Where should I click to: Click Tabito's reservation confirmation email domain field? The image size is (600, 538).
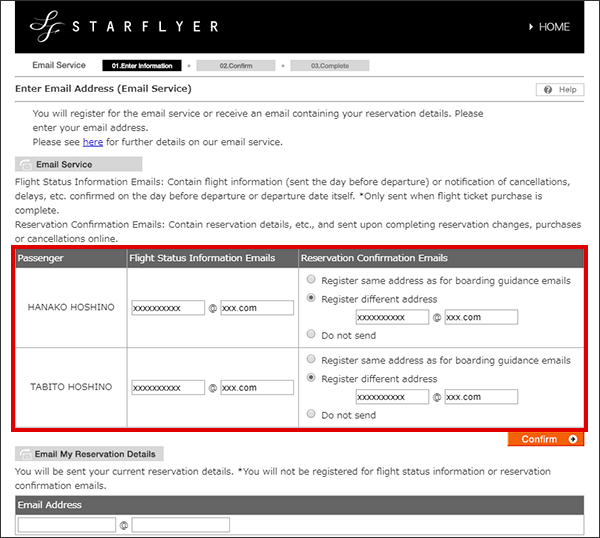coord(481,397)
